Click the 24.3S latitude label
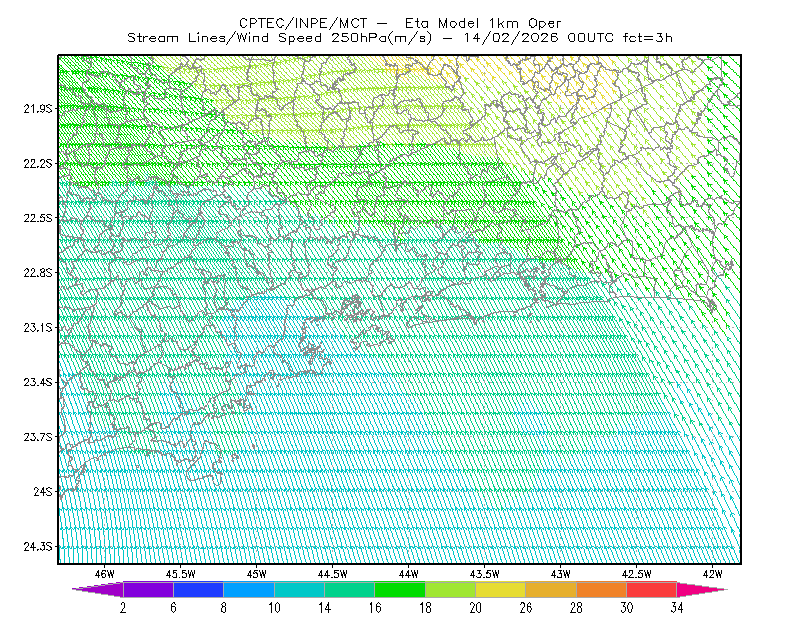The height and width of the screenshot is (618, 800). 38,547
